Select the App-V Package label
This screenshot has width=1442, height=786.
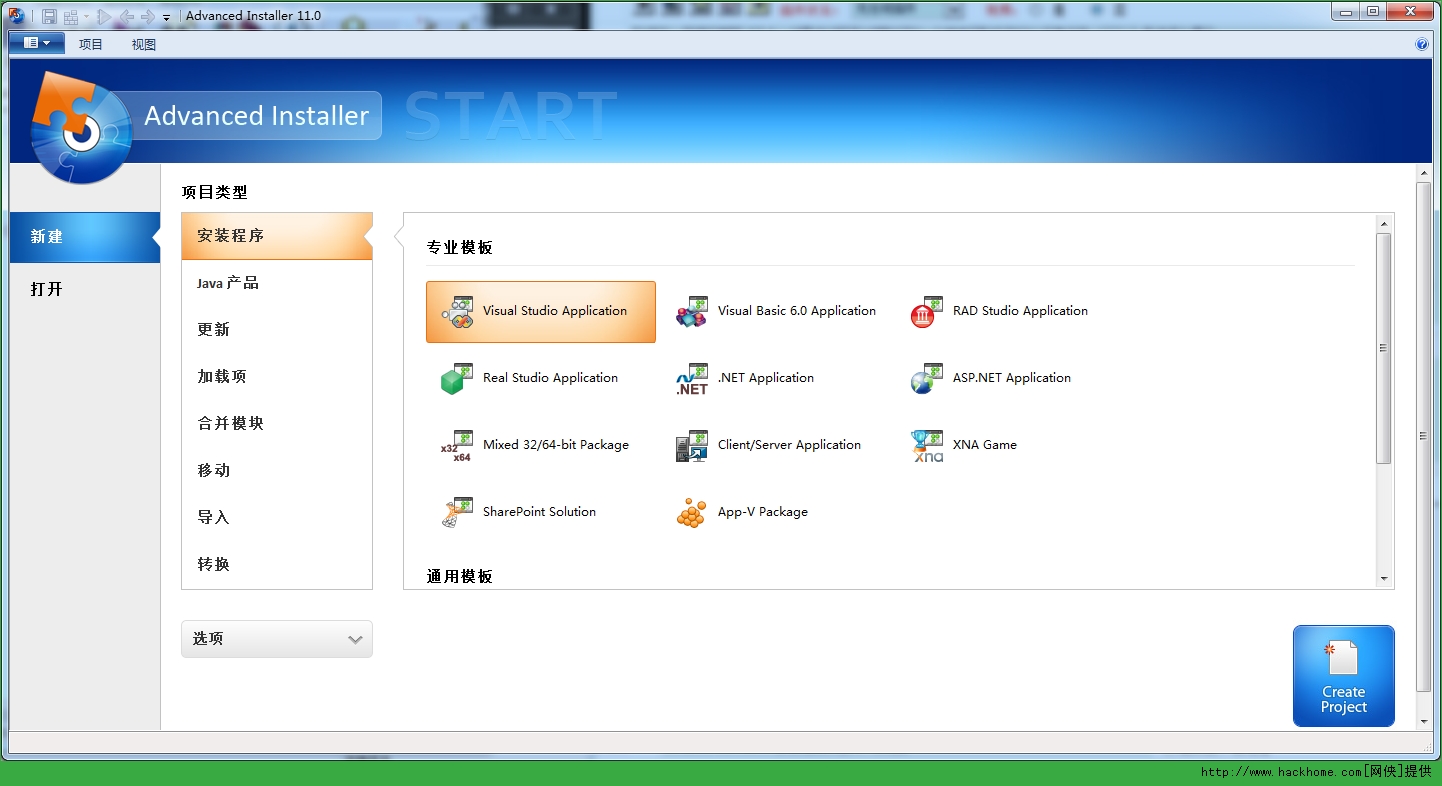[763, 512]
